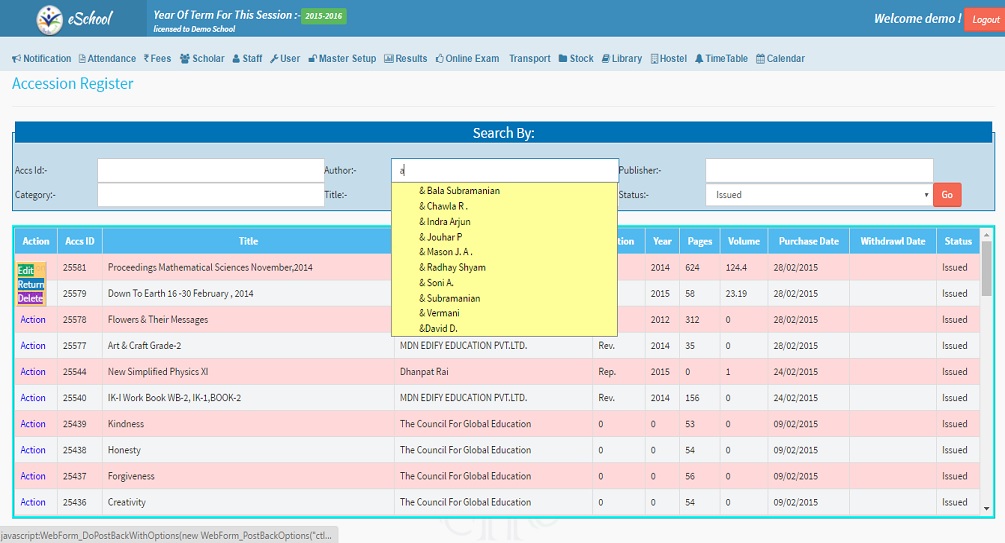Open the Fees menu
Viewport: 1005px width, 543px height.
point(157,59)
